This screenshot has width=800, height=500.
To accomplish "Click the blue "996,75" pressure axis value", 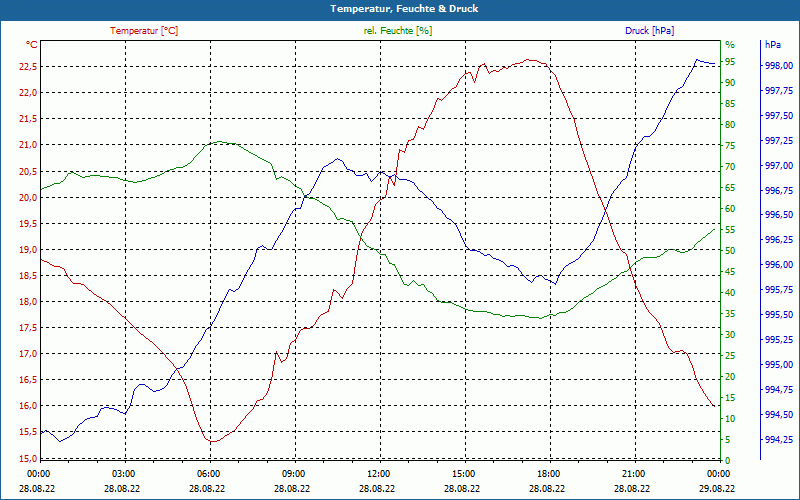I will [779, 191].
